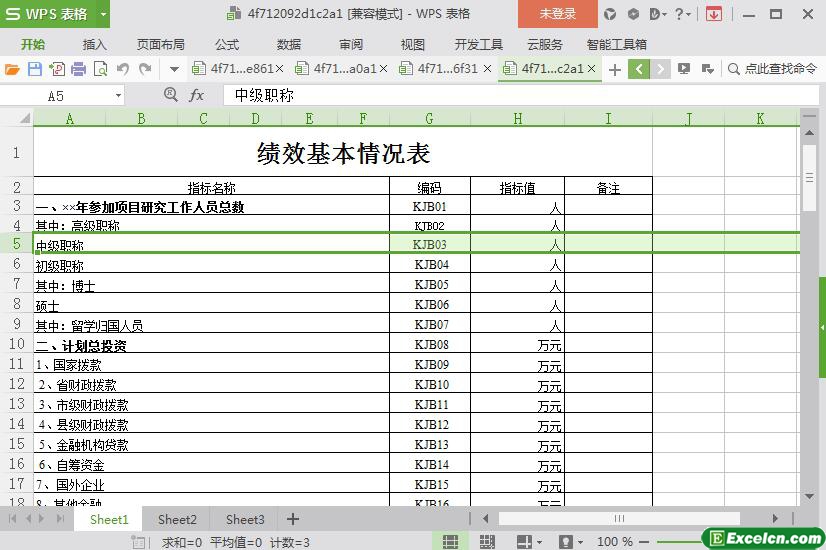This screenshot has width=826, height=550.
Task: Open the 插入 ribbon tab
Action: [x=95, y=45]
